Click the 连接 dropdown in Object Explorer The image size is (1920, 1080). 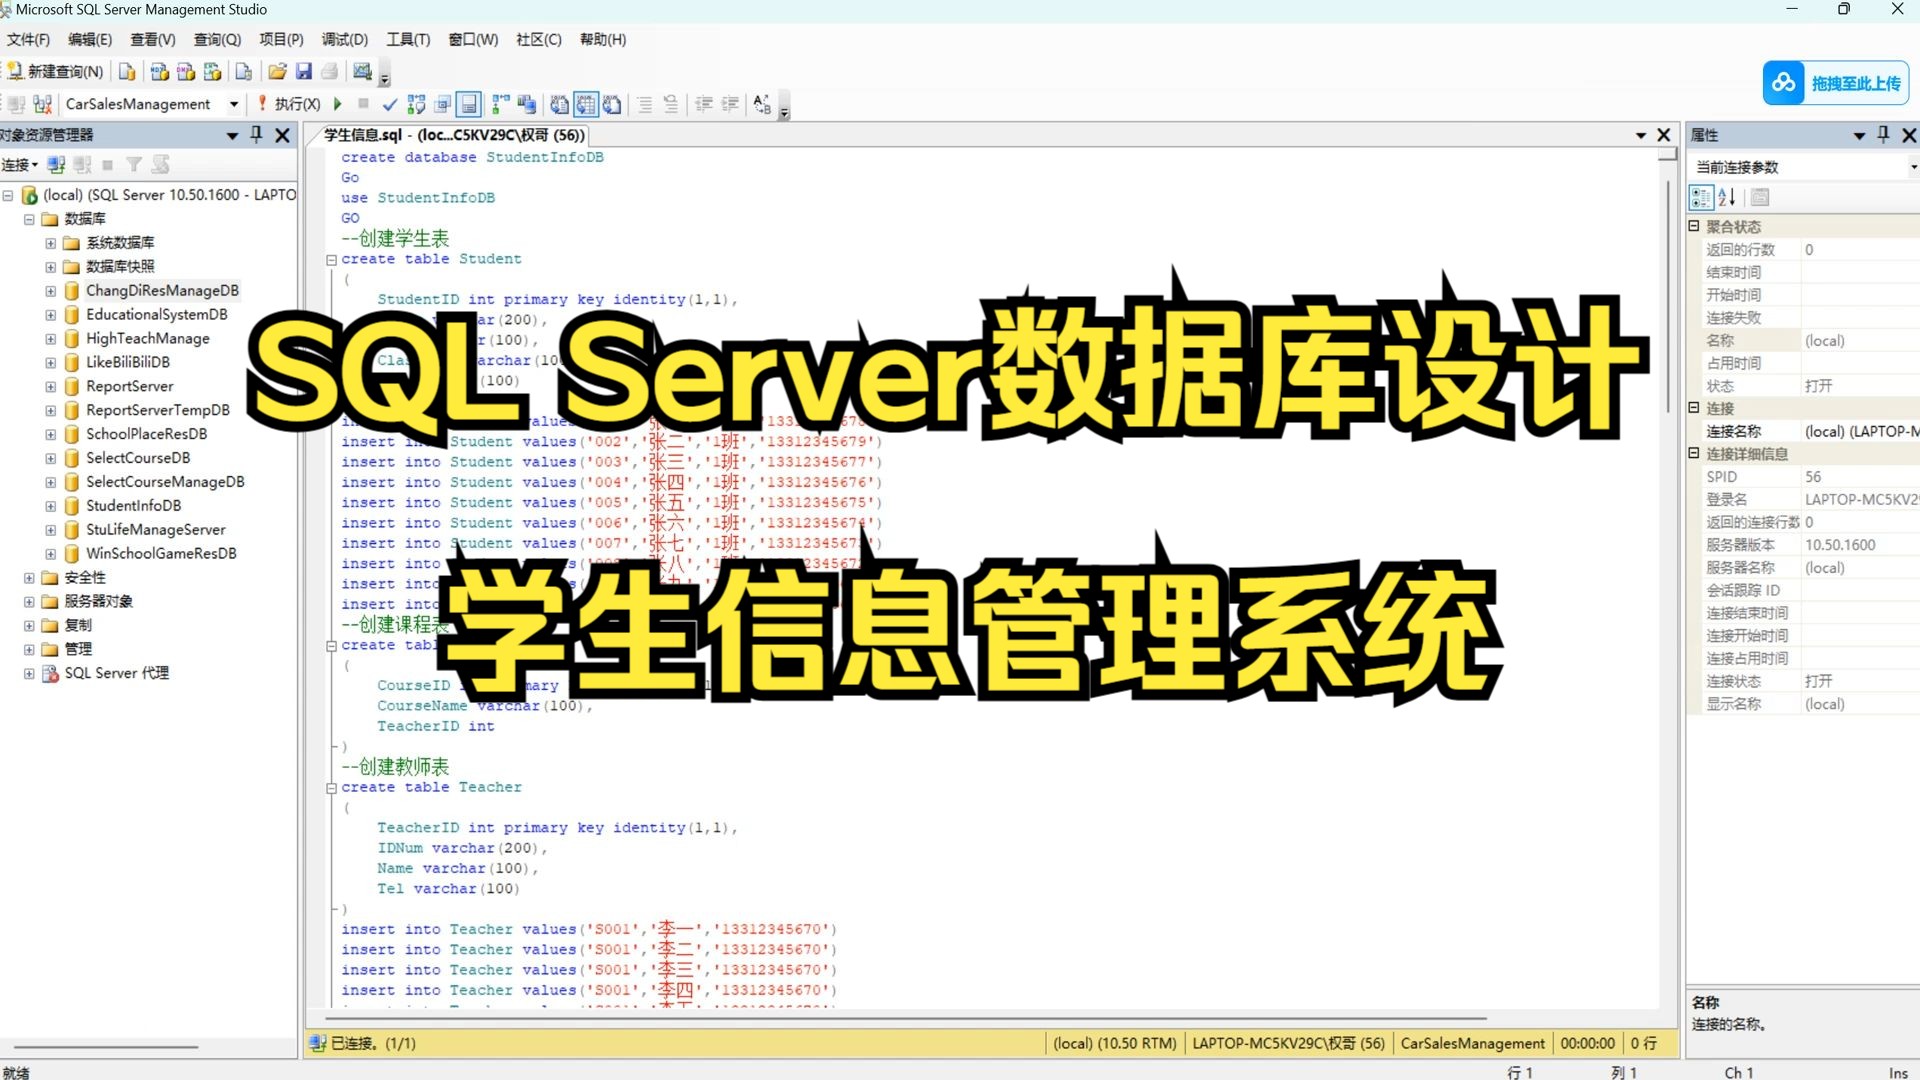coord(20,164)
